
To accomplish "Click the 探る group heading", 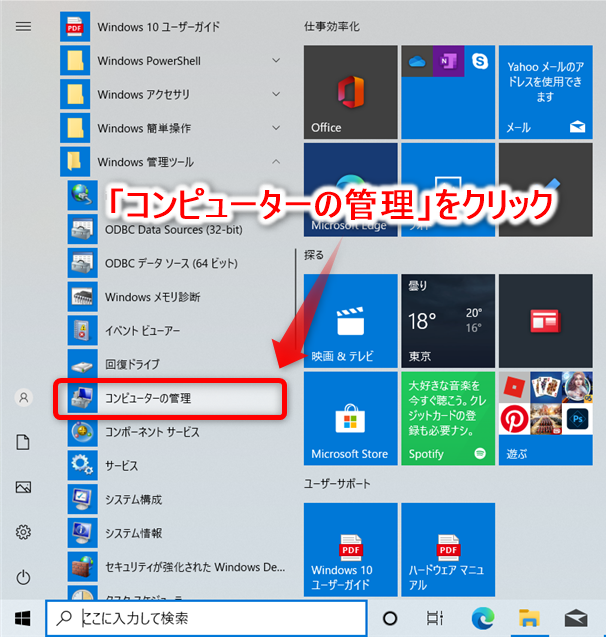I will coord(314,255).
